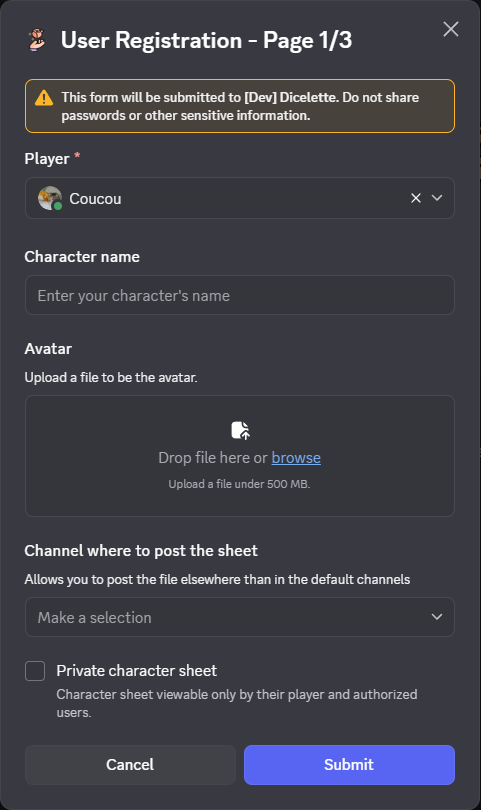Click the 'Drop file here or' text

(213, 458)
